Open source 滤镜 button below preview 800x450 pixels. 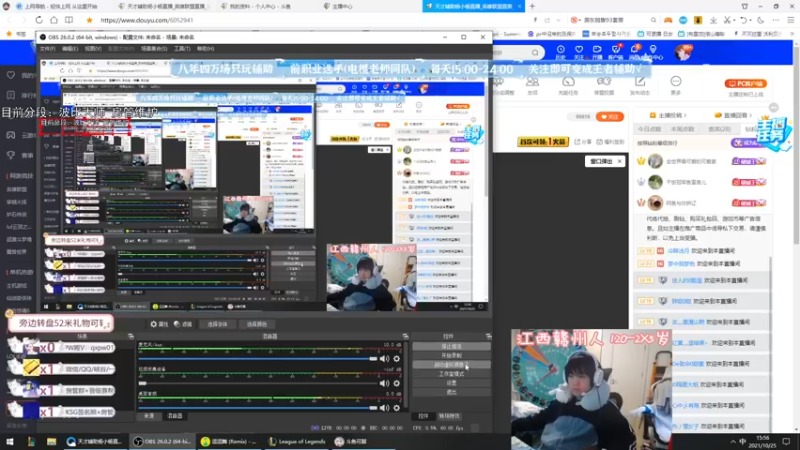(183, 324)
